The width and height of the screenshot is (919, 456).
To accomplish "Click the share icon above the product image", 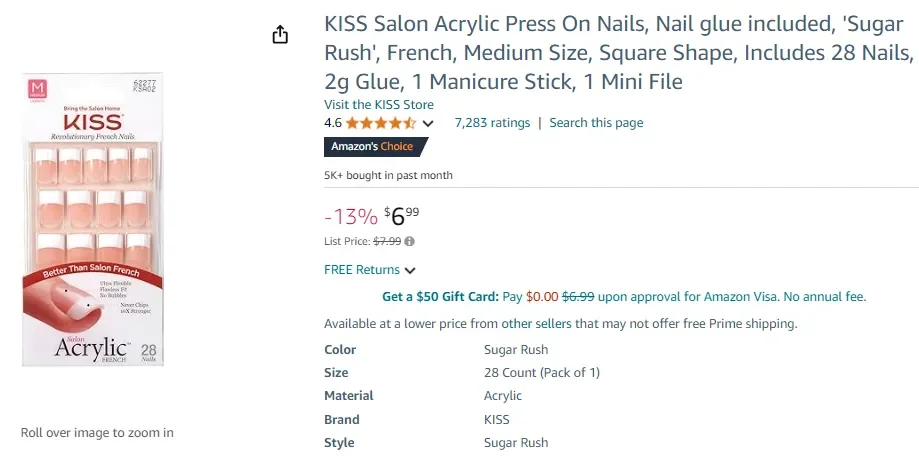I will (x=280, y=35).
